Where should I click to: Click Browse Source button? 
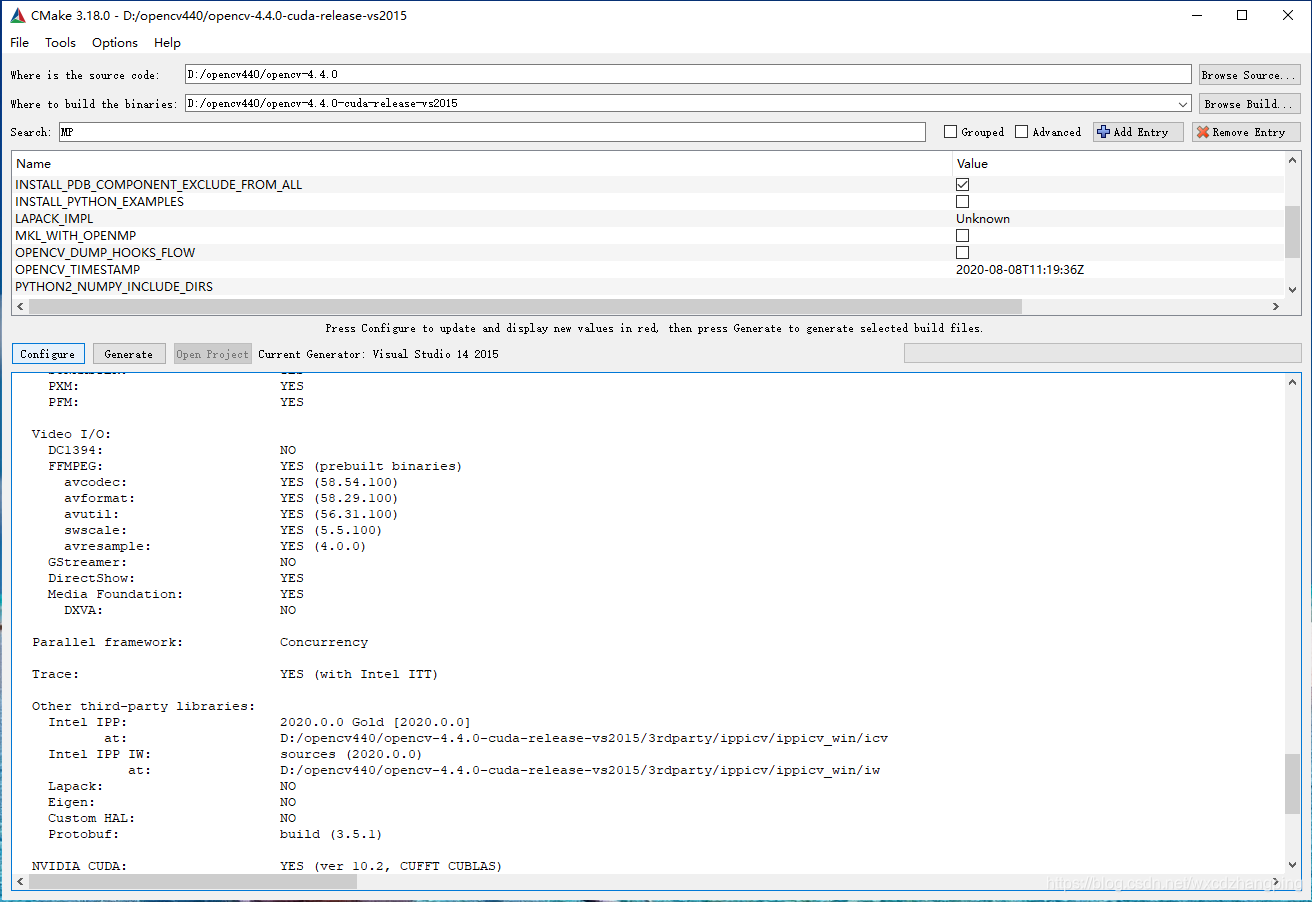click(1249, 75)
